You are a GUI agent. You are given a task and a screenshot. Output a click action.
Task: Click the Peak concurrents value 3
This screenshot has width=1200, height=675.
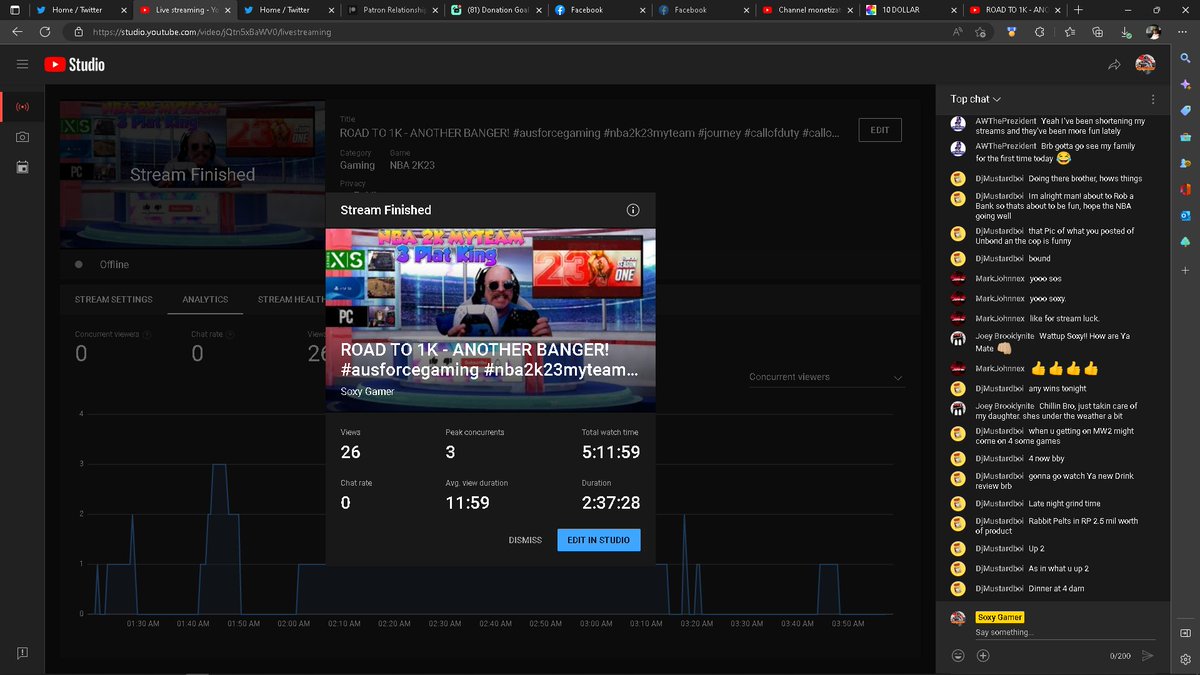pos(450,453)
